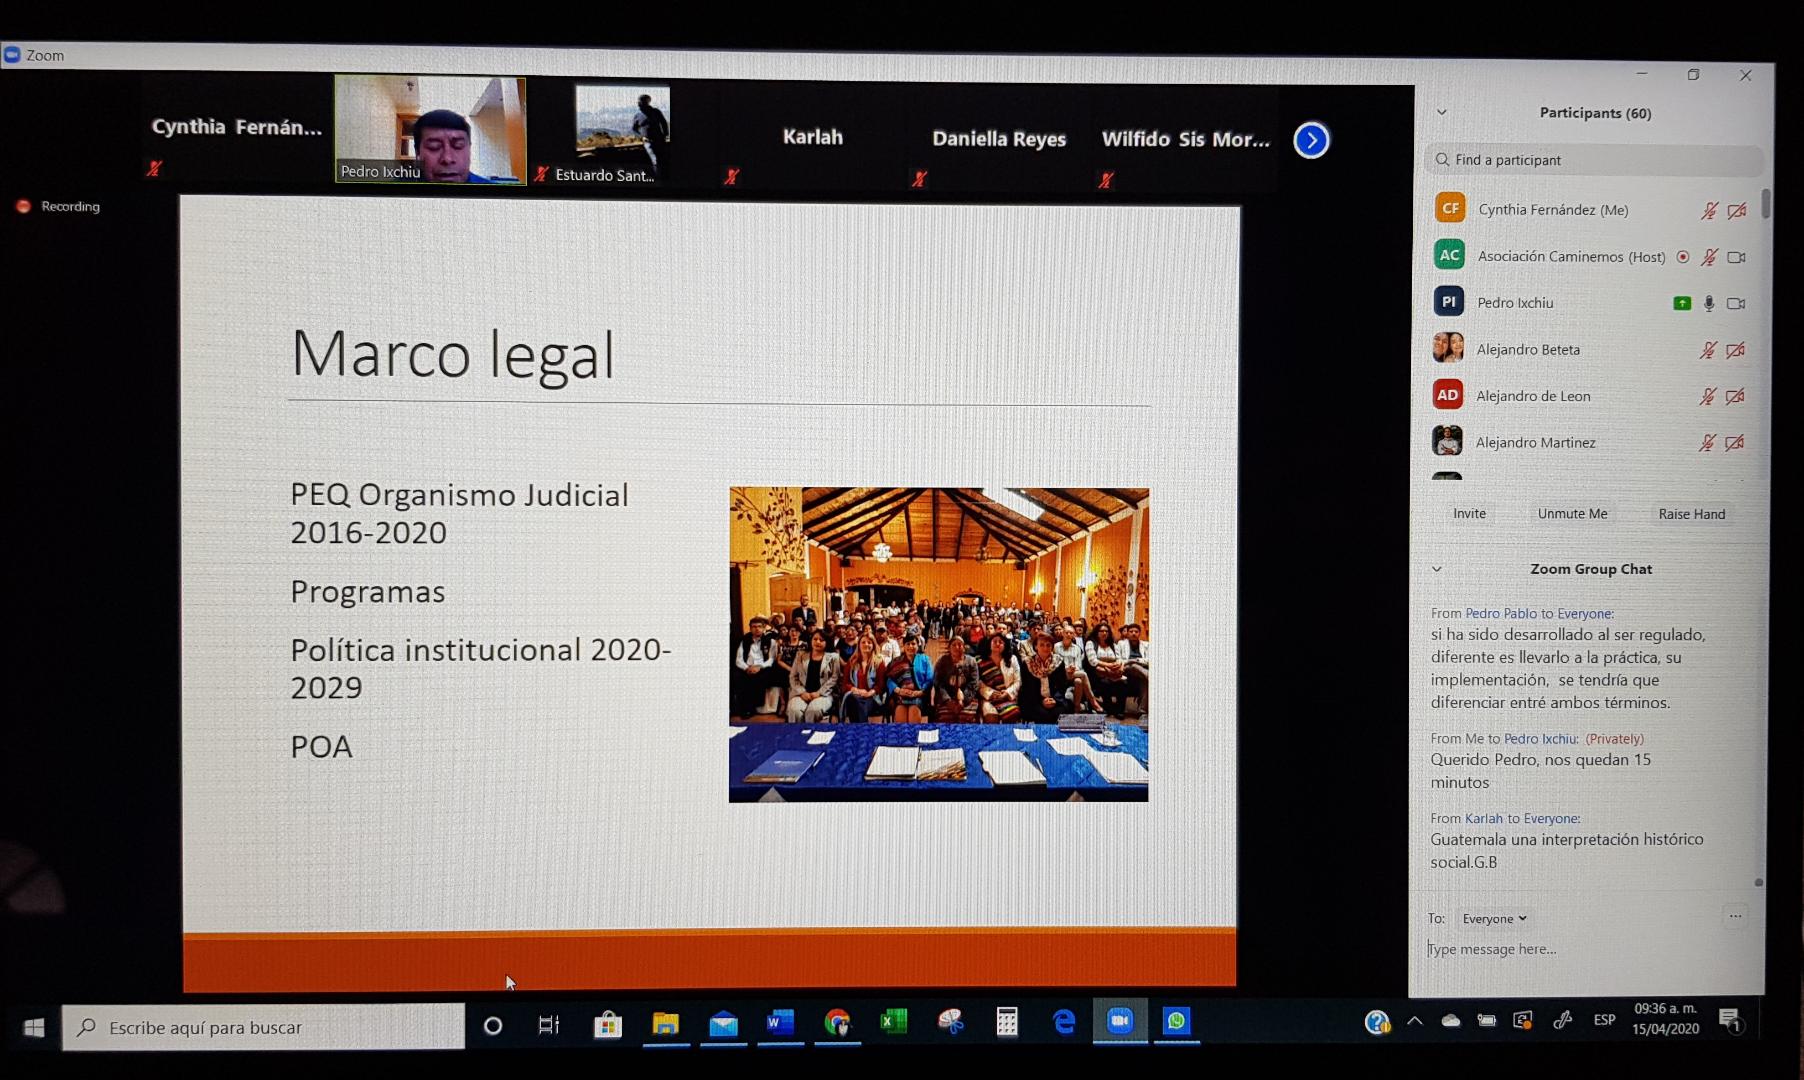Click the participants list scrollbar
The height and width of the screenshot is (1080, 1804).
[1766, 204]
